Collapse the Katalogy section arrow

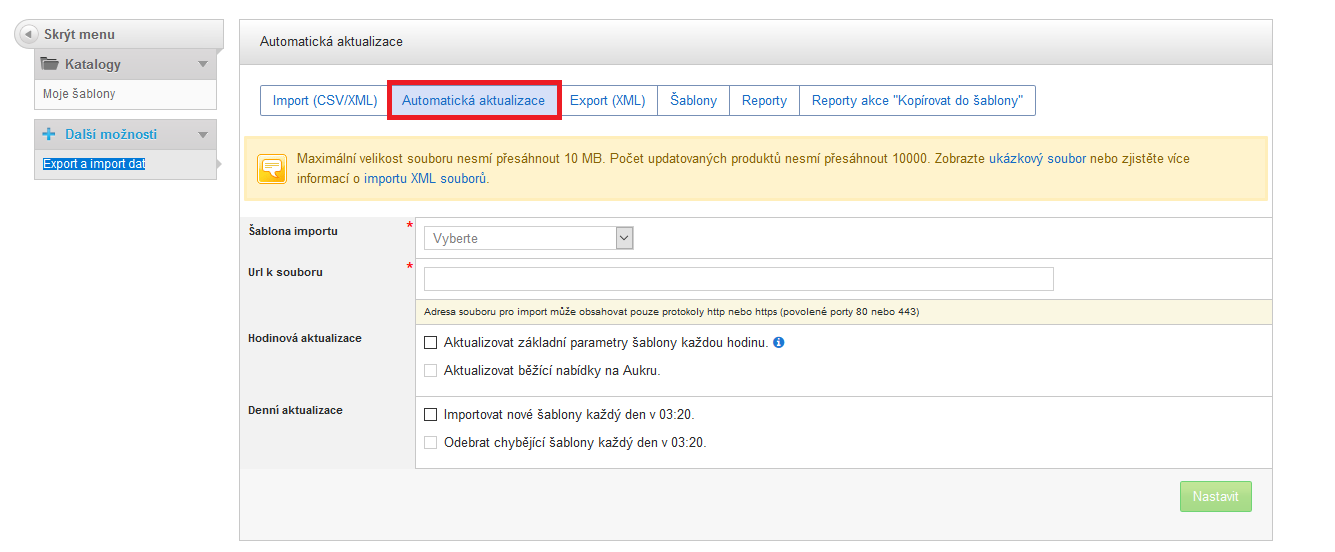click(x=203, y=64)
